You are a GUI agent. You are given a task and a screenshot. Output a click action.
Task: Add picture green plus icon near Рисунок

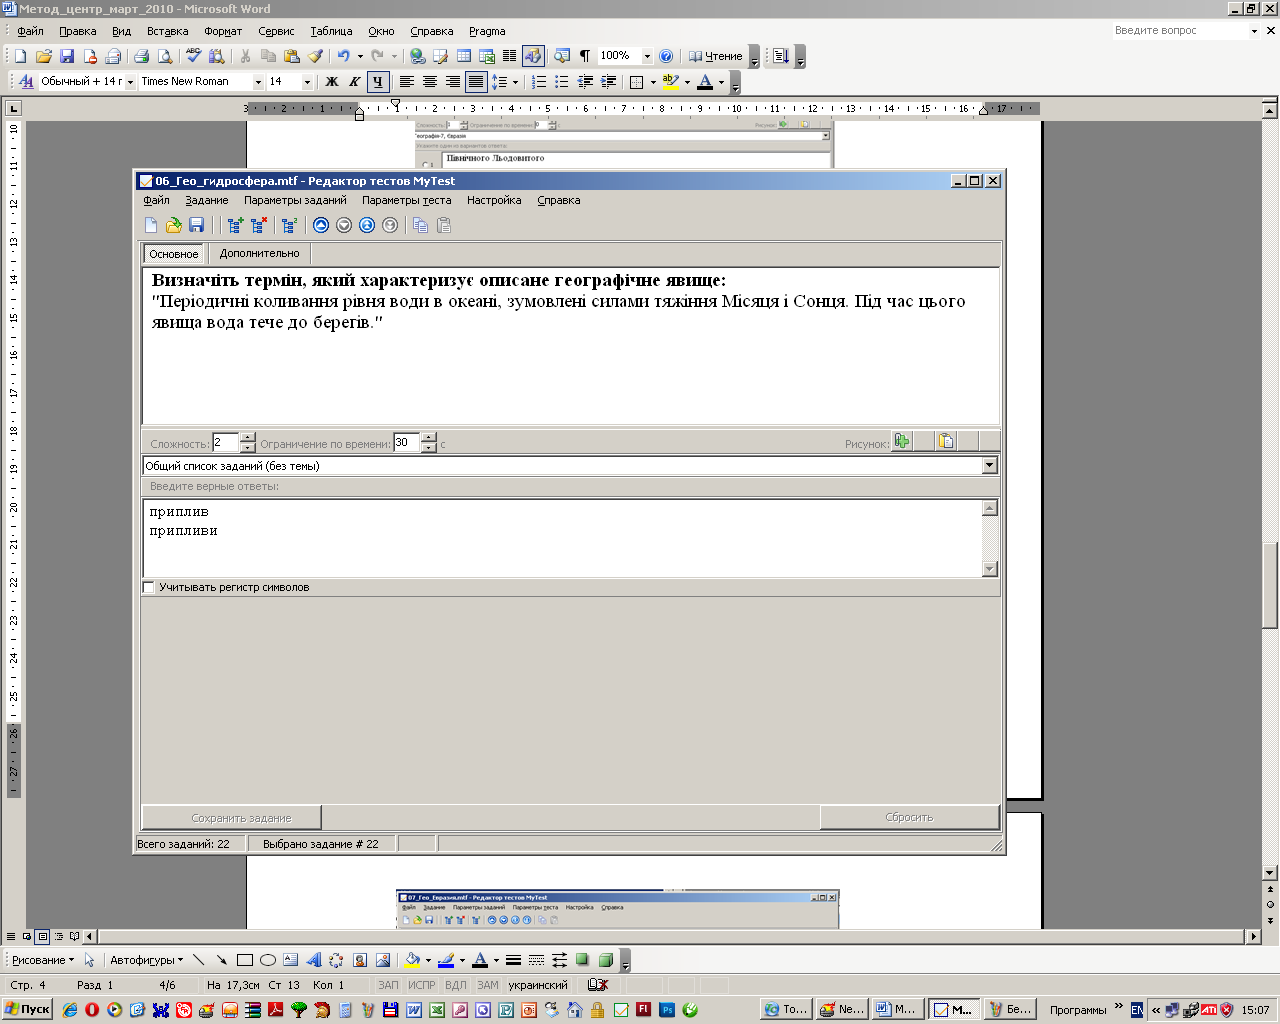point(902,441)
